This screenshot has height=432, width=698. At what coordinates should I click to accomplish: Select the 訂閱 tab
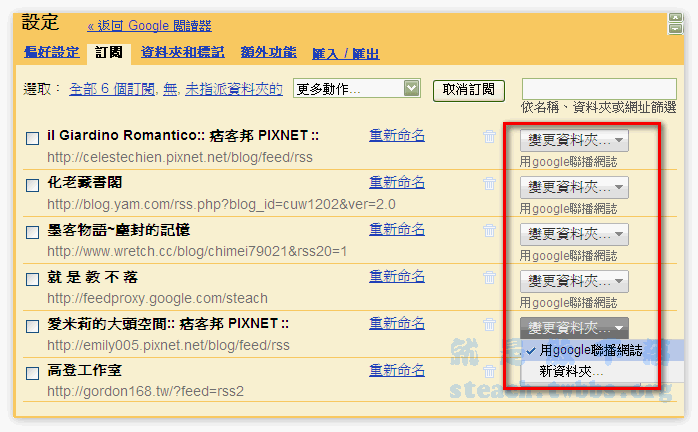[109, 53]
